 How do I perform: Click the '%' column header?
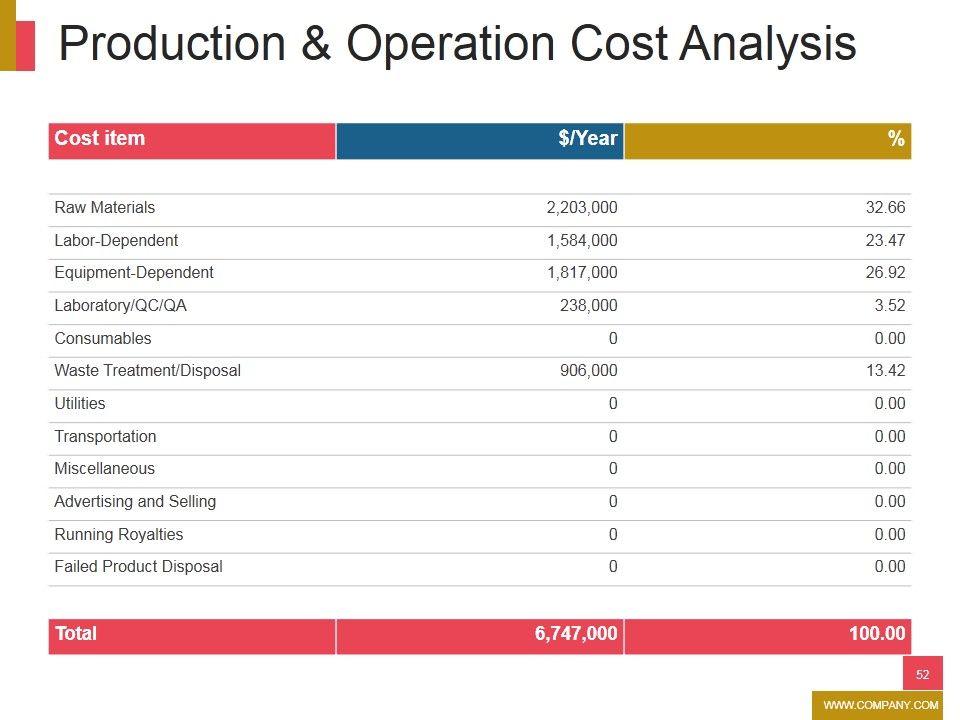(x=895, y=139)
